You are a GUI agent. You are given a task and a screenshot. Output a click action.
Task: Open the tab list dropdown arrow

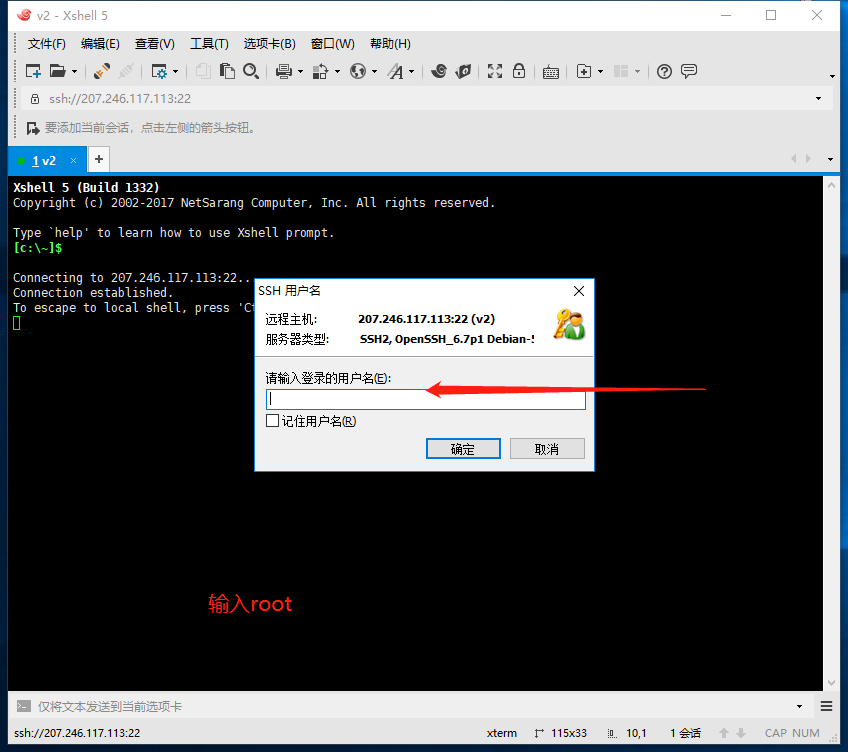pos(830,159)
